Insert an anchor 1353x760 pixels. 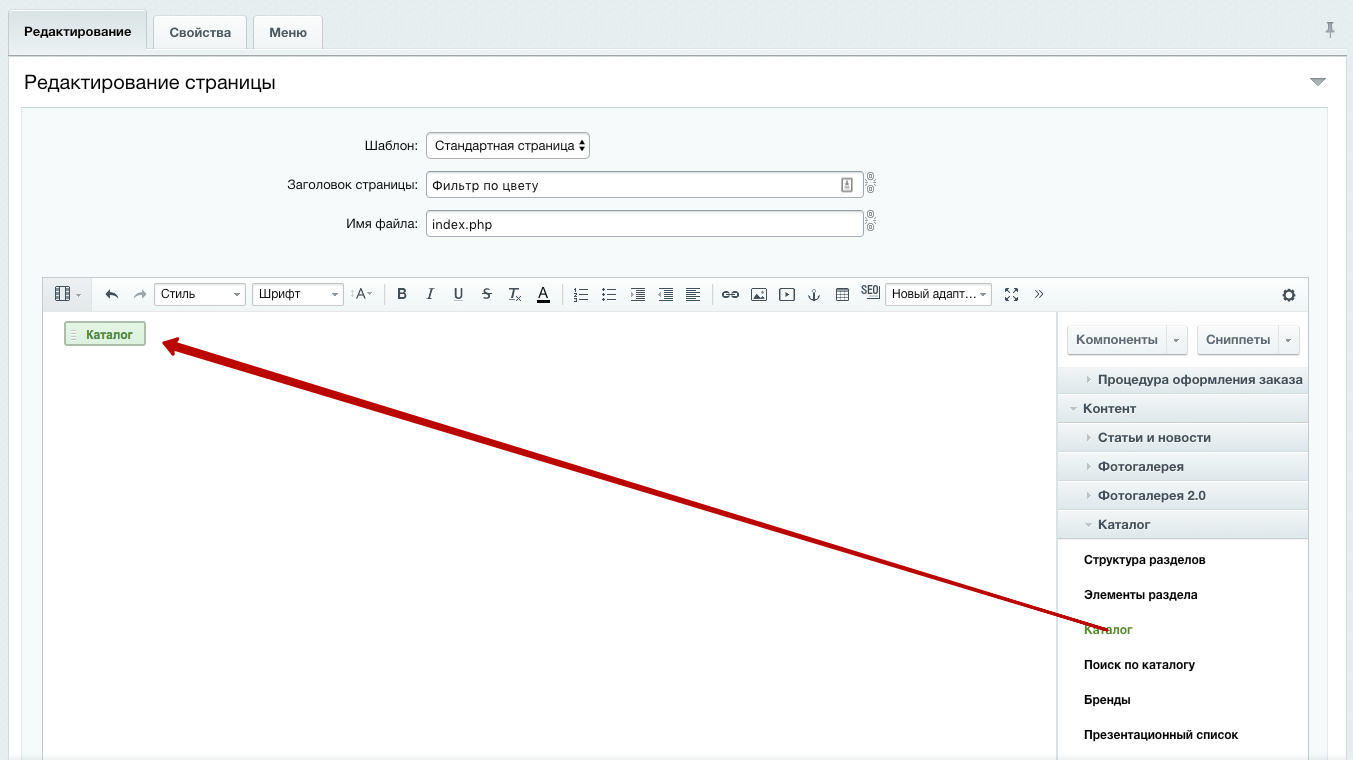814,294
